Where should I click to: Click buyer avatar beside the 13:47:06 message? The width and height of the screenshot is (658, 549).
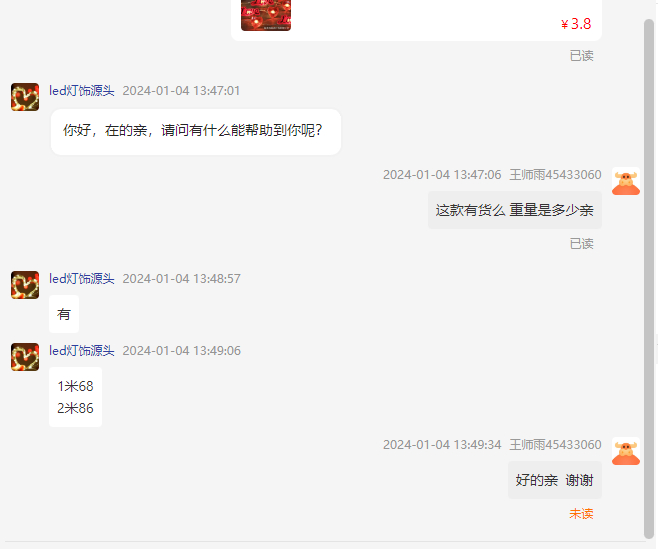(x=626, y=181)
